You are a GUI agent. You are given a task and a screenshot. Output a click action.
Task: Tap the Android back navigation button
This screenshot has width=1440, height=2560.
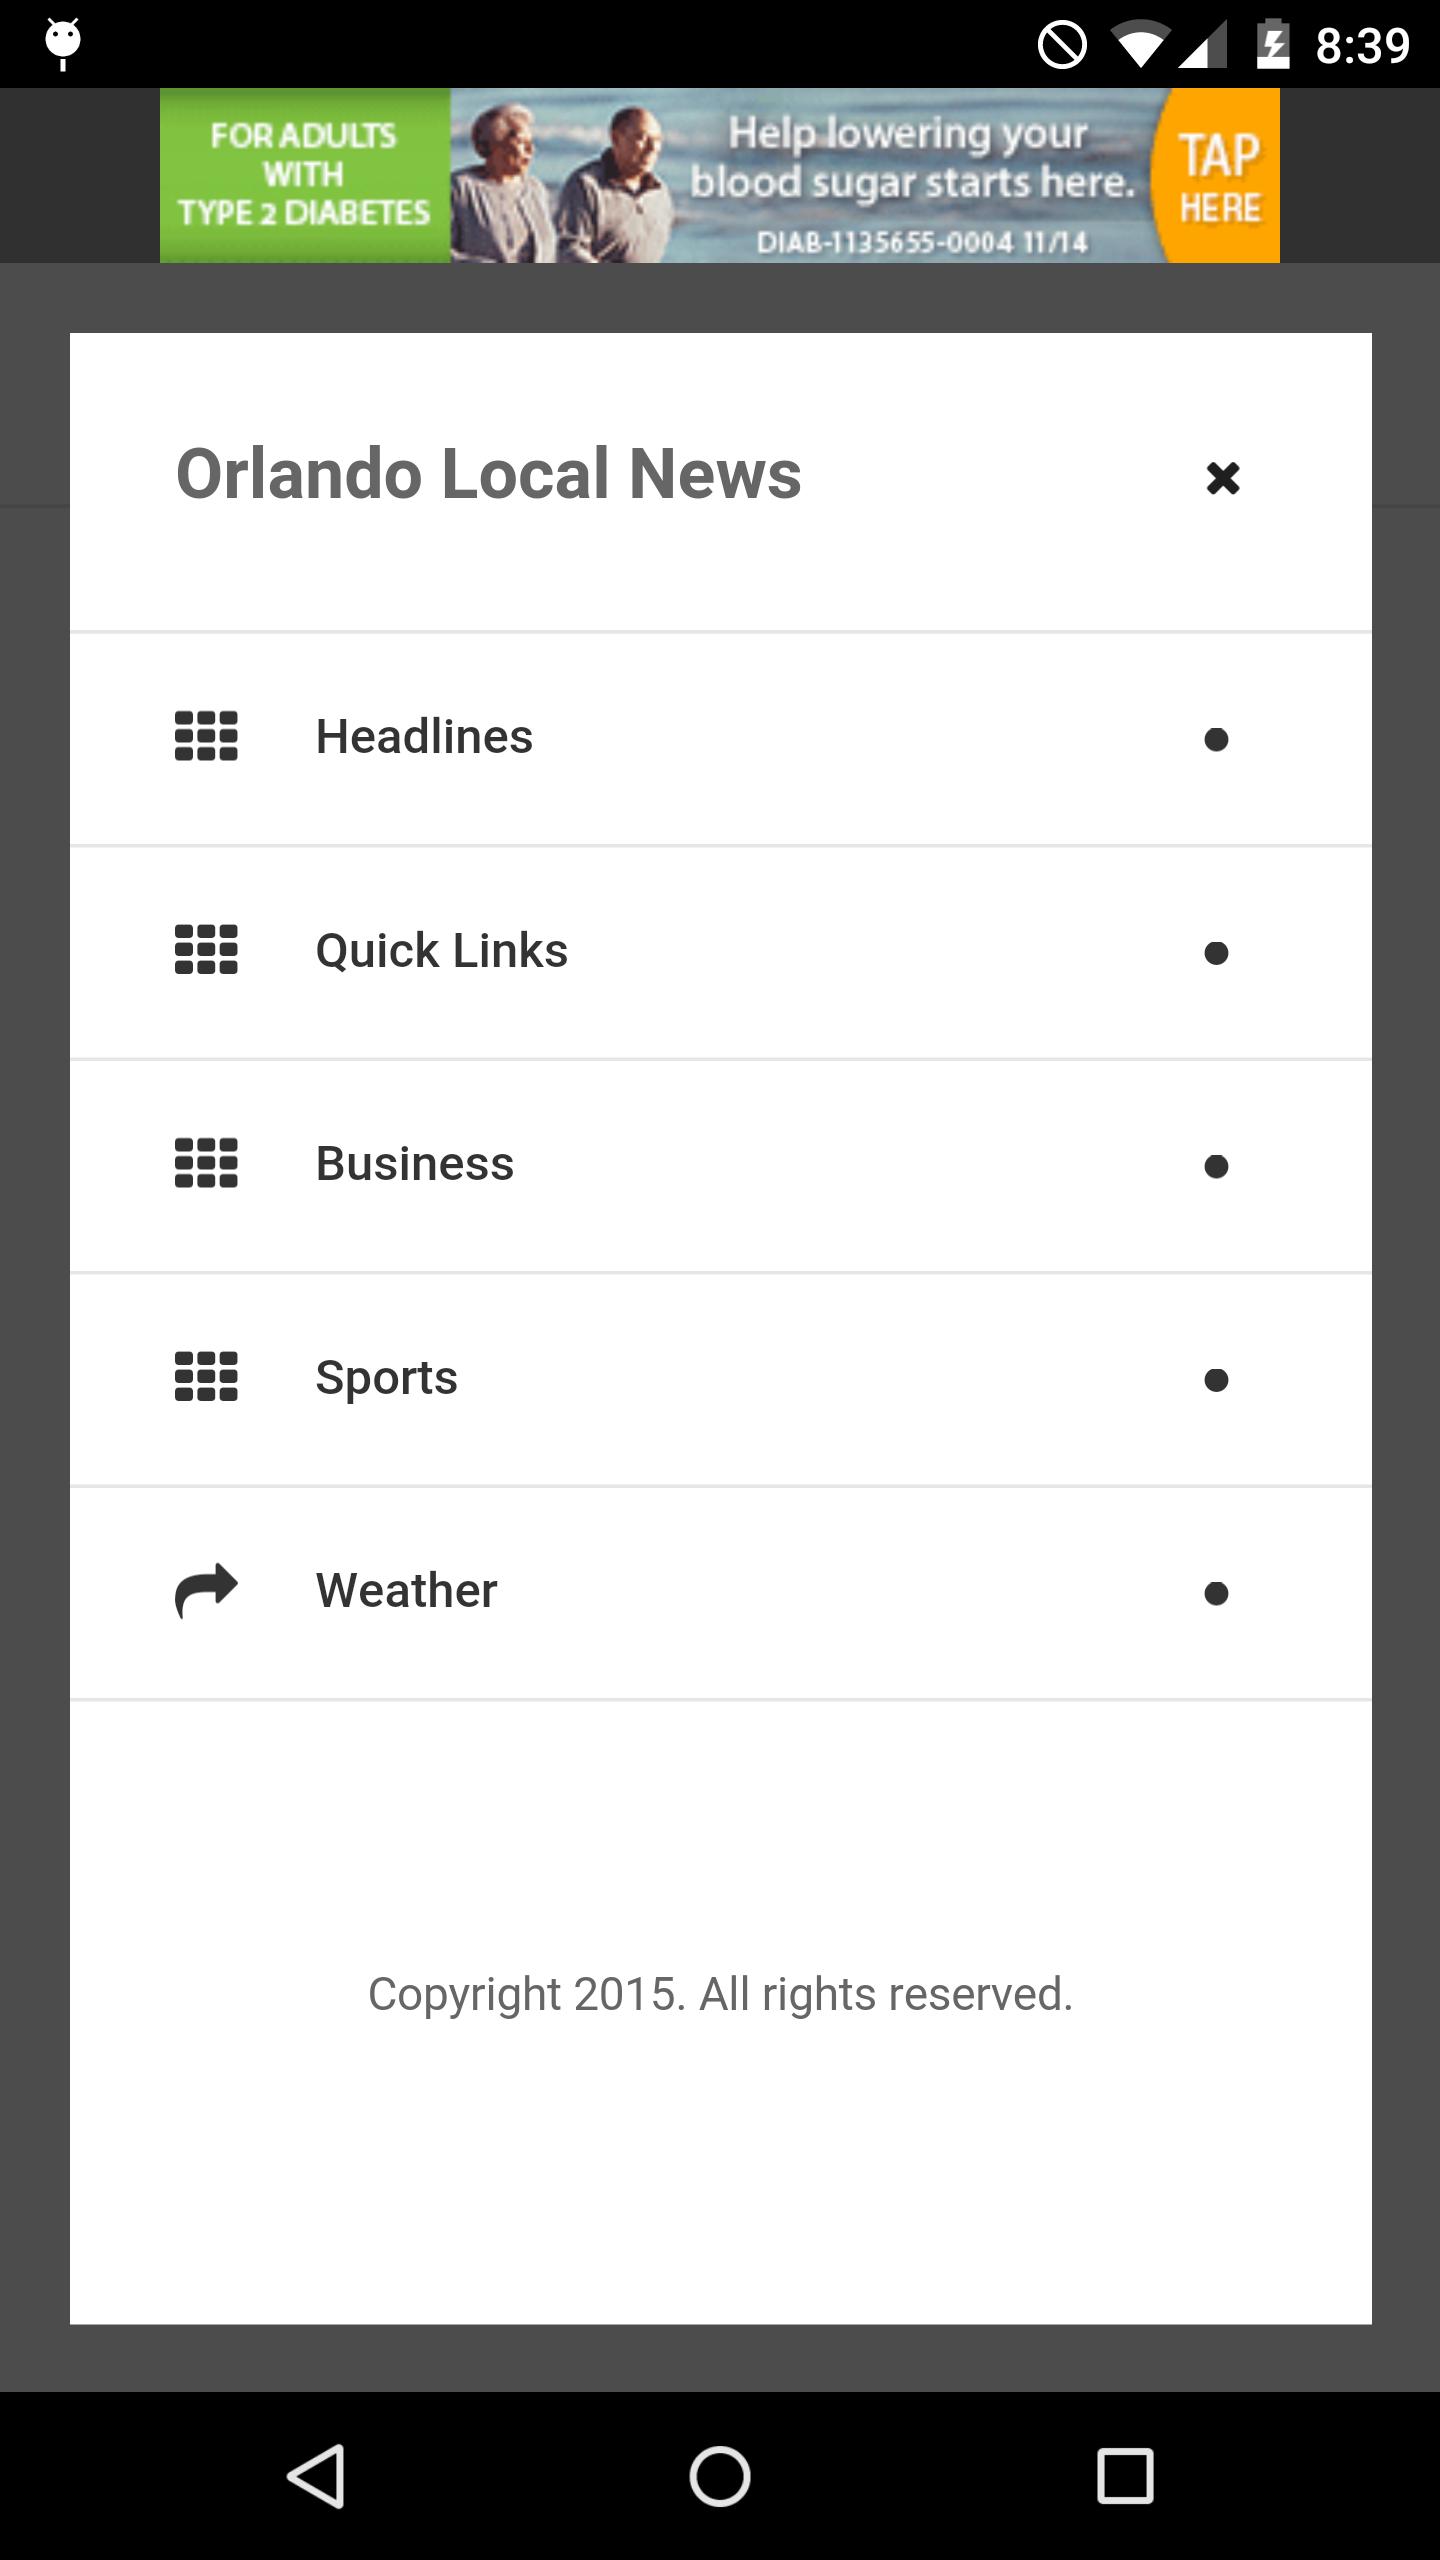(316, 2476)
